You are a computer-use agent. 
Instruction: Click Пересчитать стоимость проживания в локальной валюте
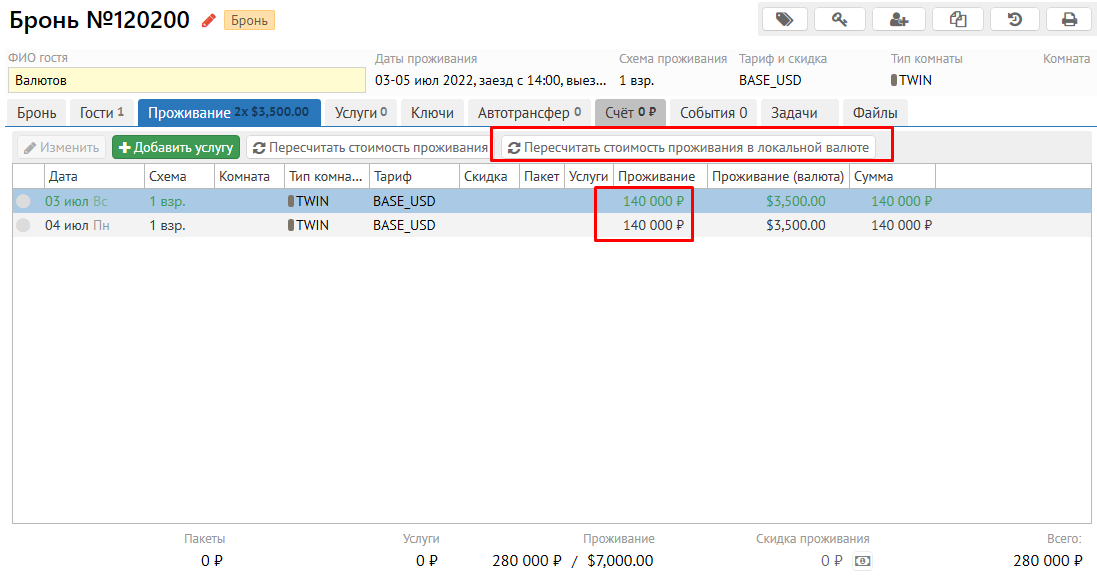tap(688, 148)
